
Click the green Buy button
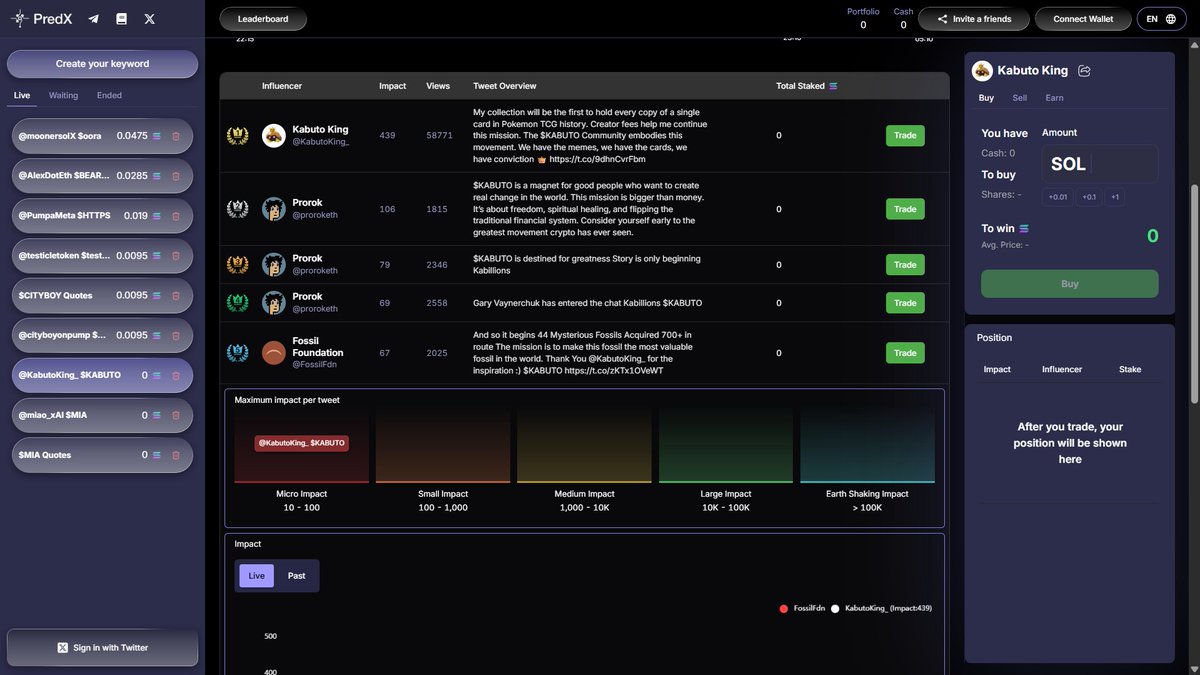click(1069, 284)
